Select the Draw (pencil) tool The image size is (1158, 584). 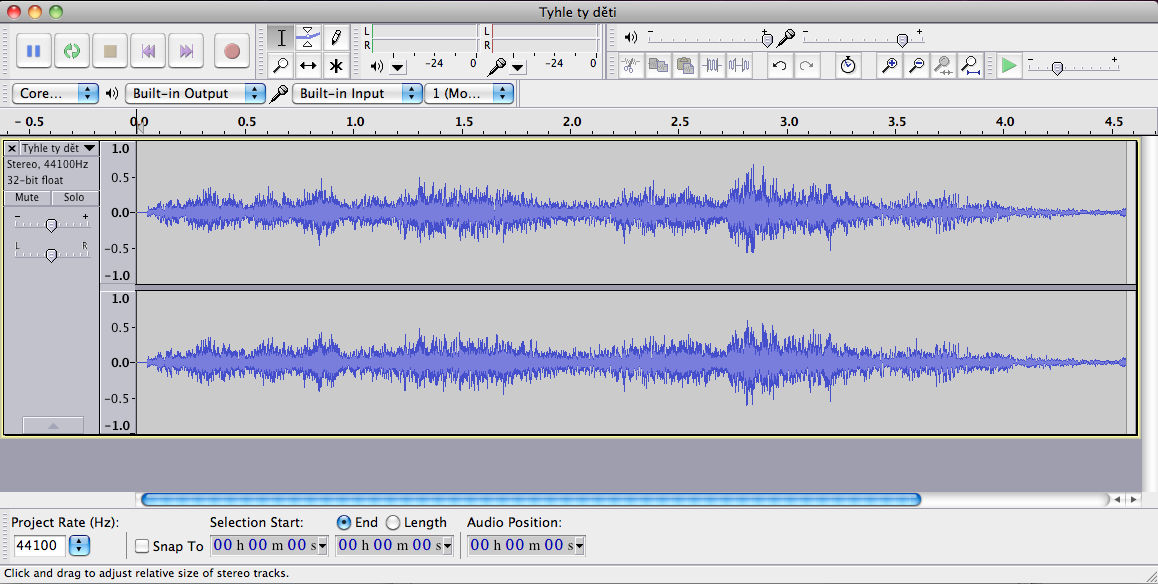[x=336, y=38]
